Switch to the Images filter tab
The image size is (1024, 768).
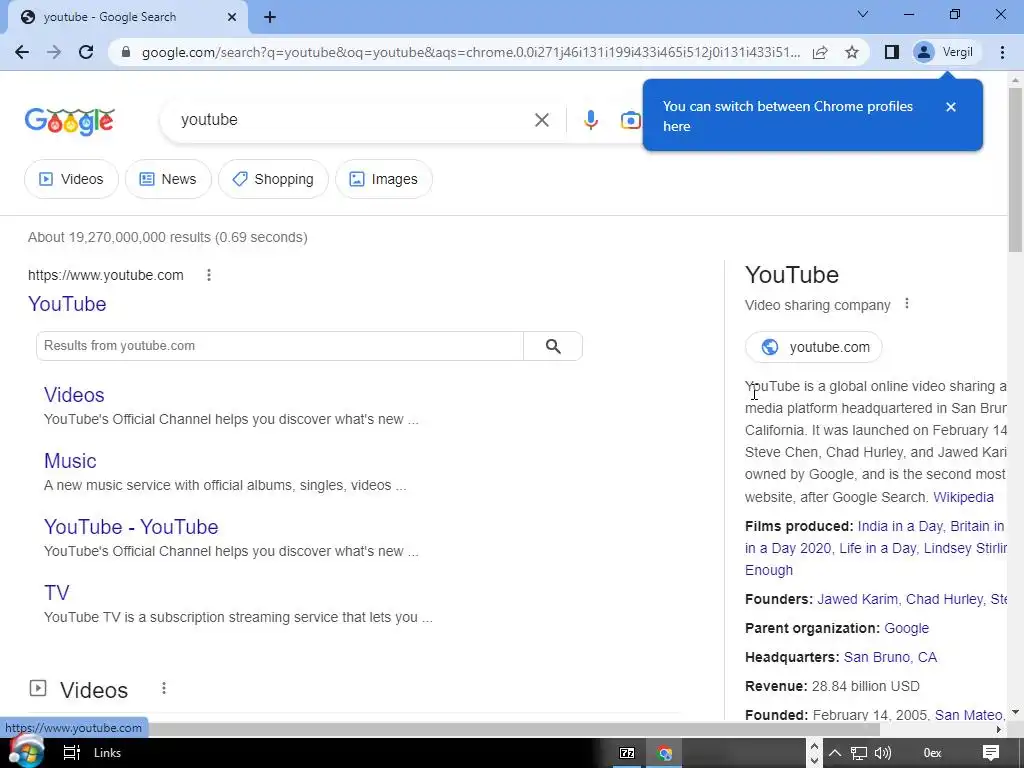tap(384, 179)
